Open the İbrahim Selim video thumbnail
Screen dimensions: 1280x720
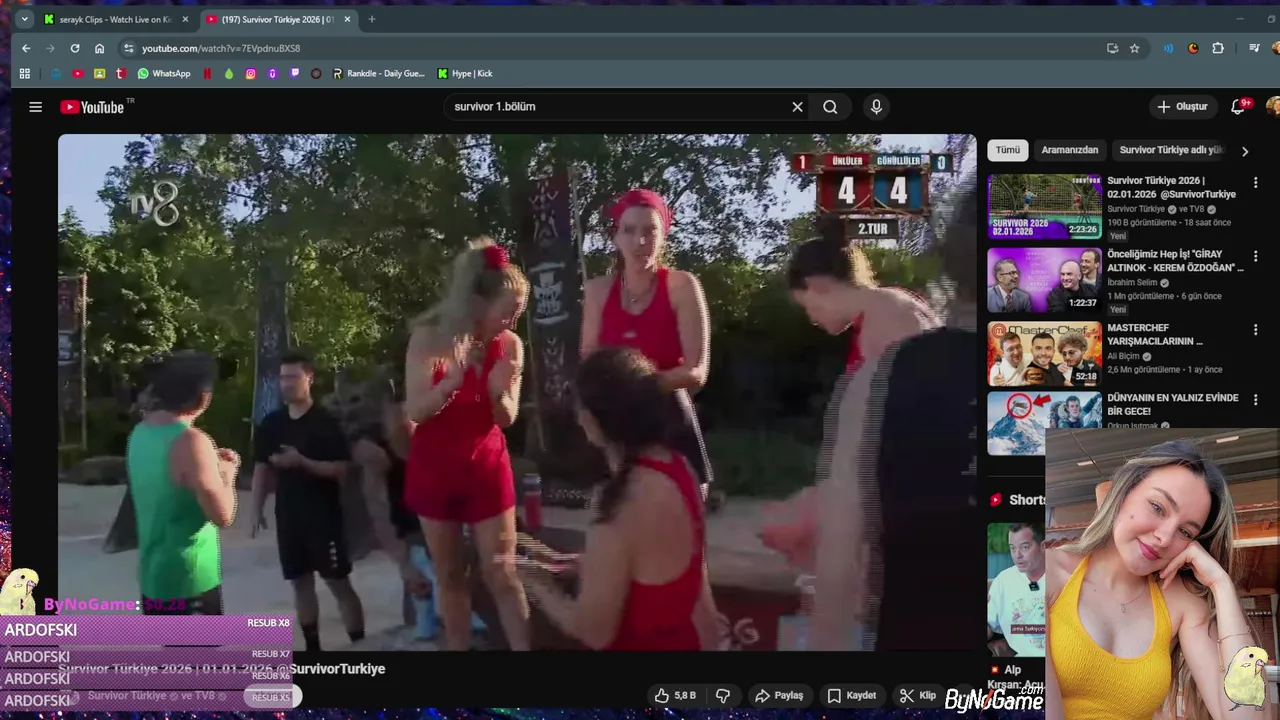pyautogui.click(x=1045, y=280)
